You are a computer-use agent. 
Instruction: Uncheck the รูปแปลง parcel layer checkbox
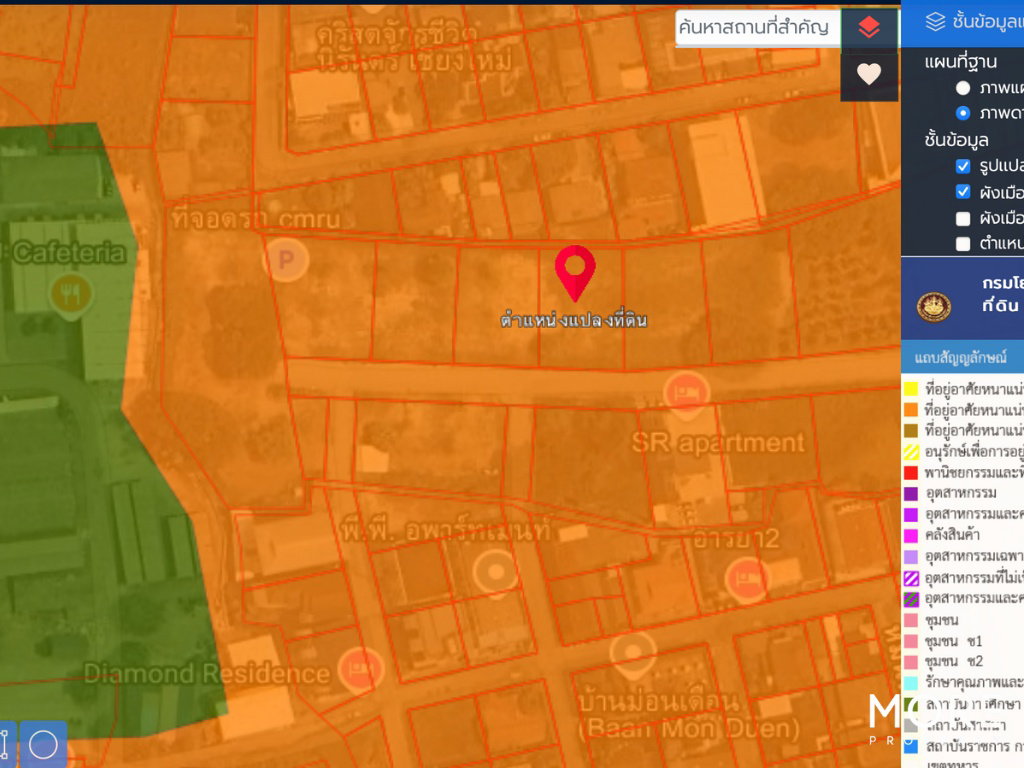tap(963, 166)
